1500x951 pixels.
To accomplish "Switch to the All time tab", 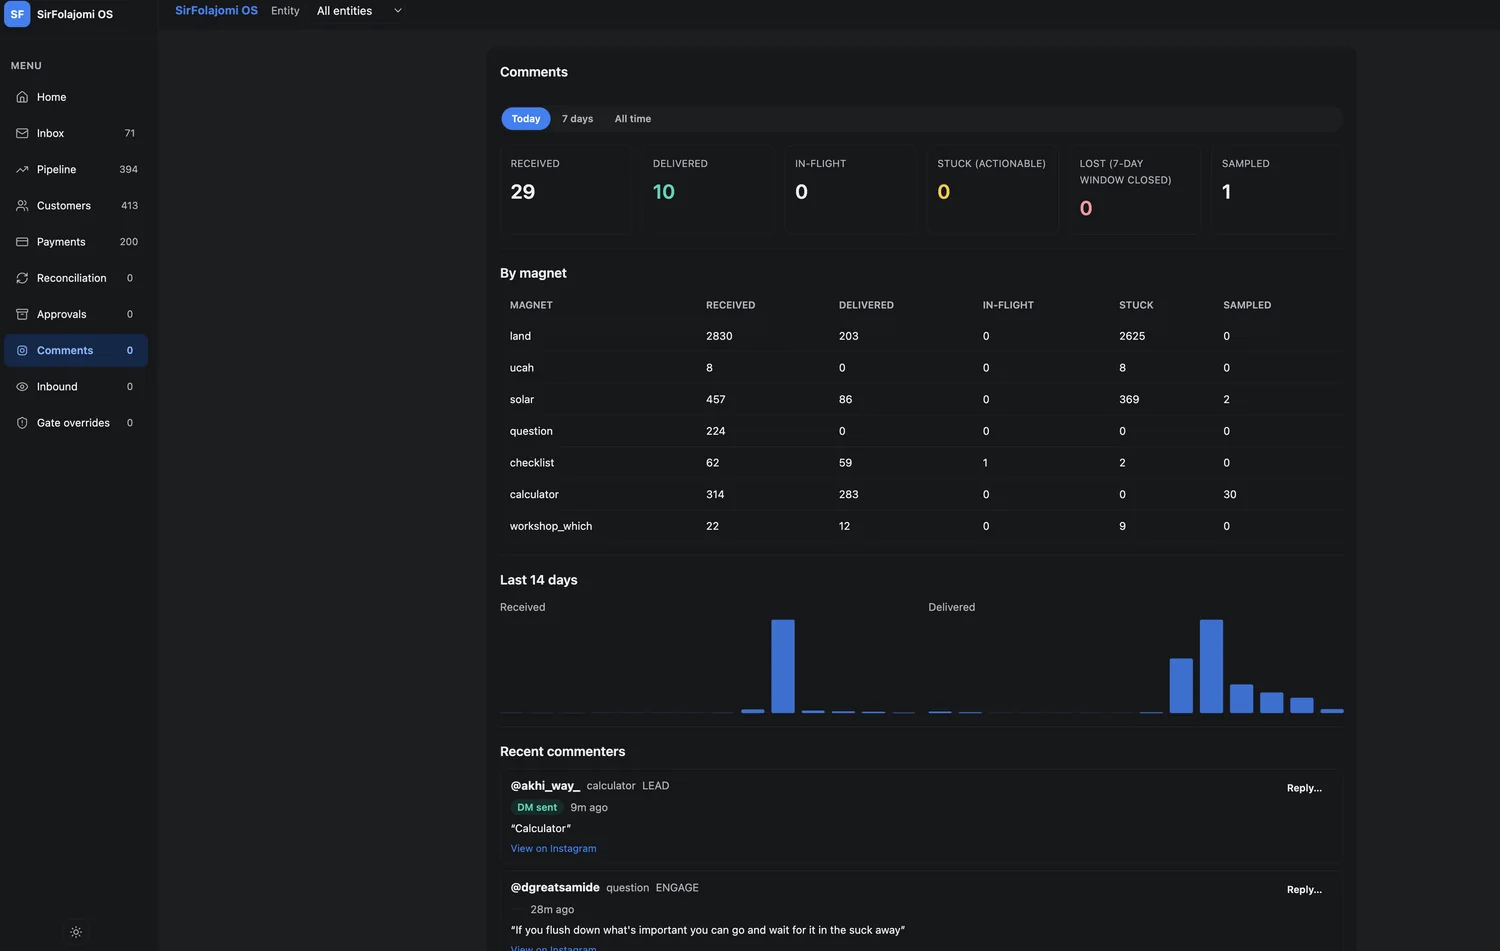I will coord(633,119).
